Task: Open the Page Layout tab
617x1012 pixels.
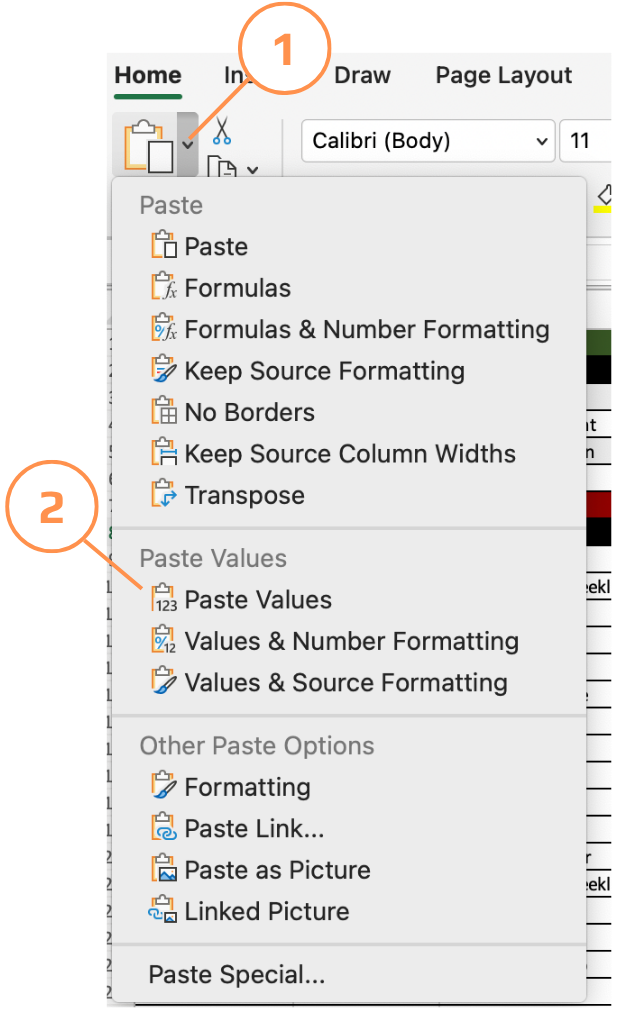Action: [503, 76]
